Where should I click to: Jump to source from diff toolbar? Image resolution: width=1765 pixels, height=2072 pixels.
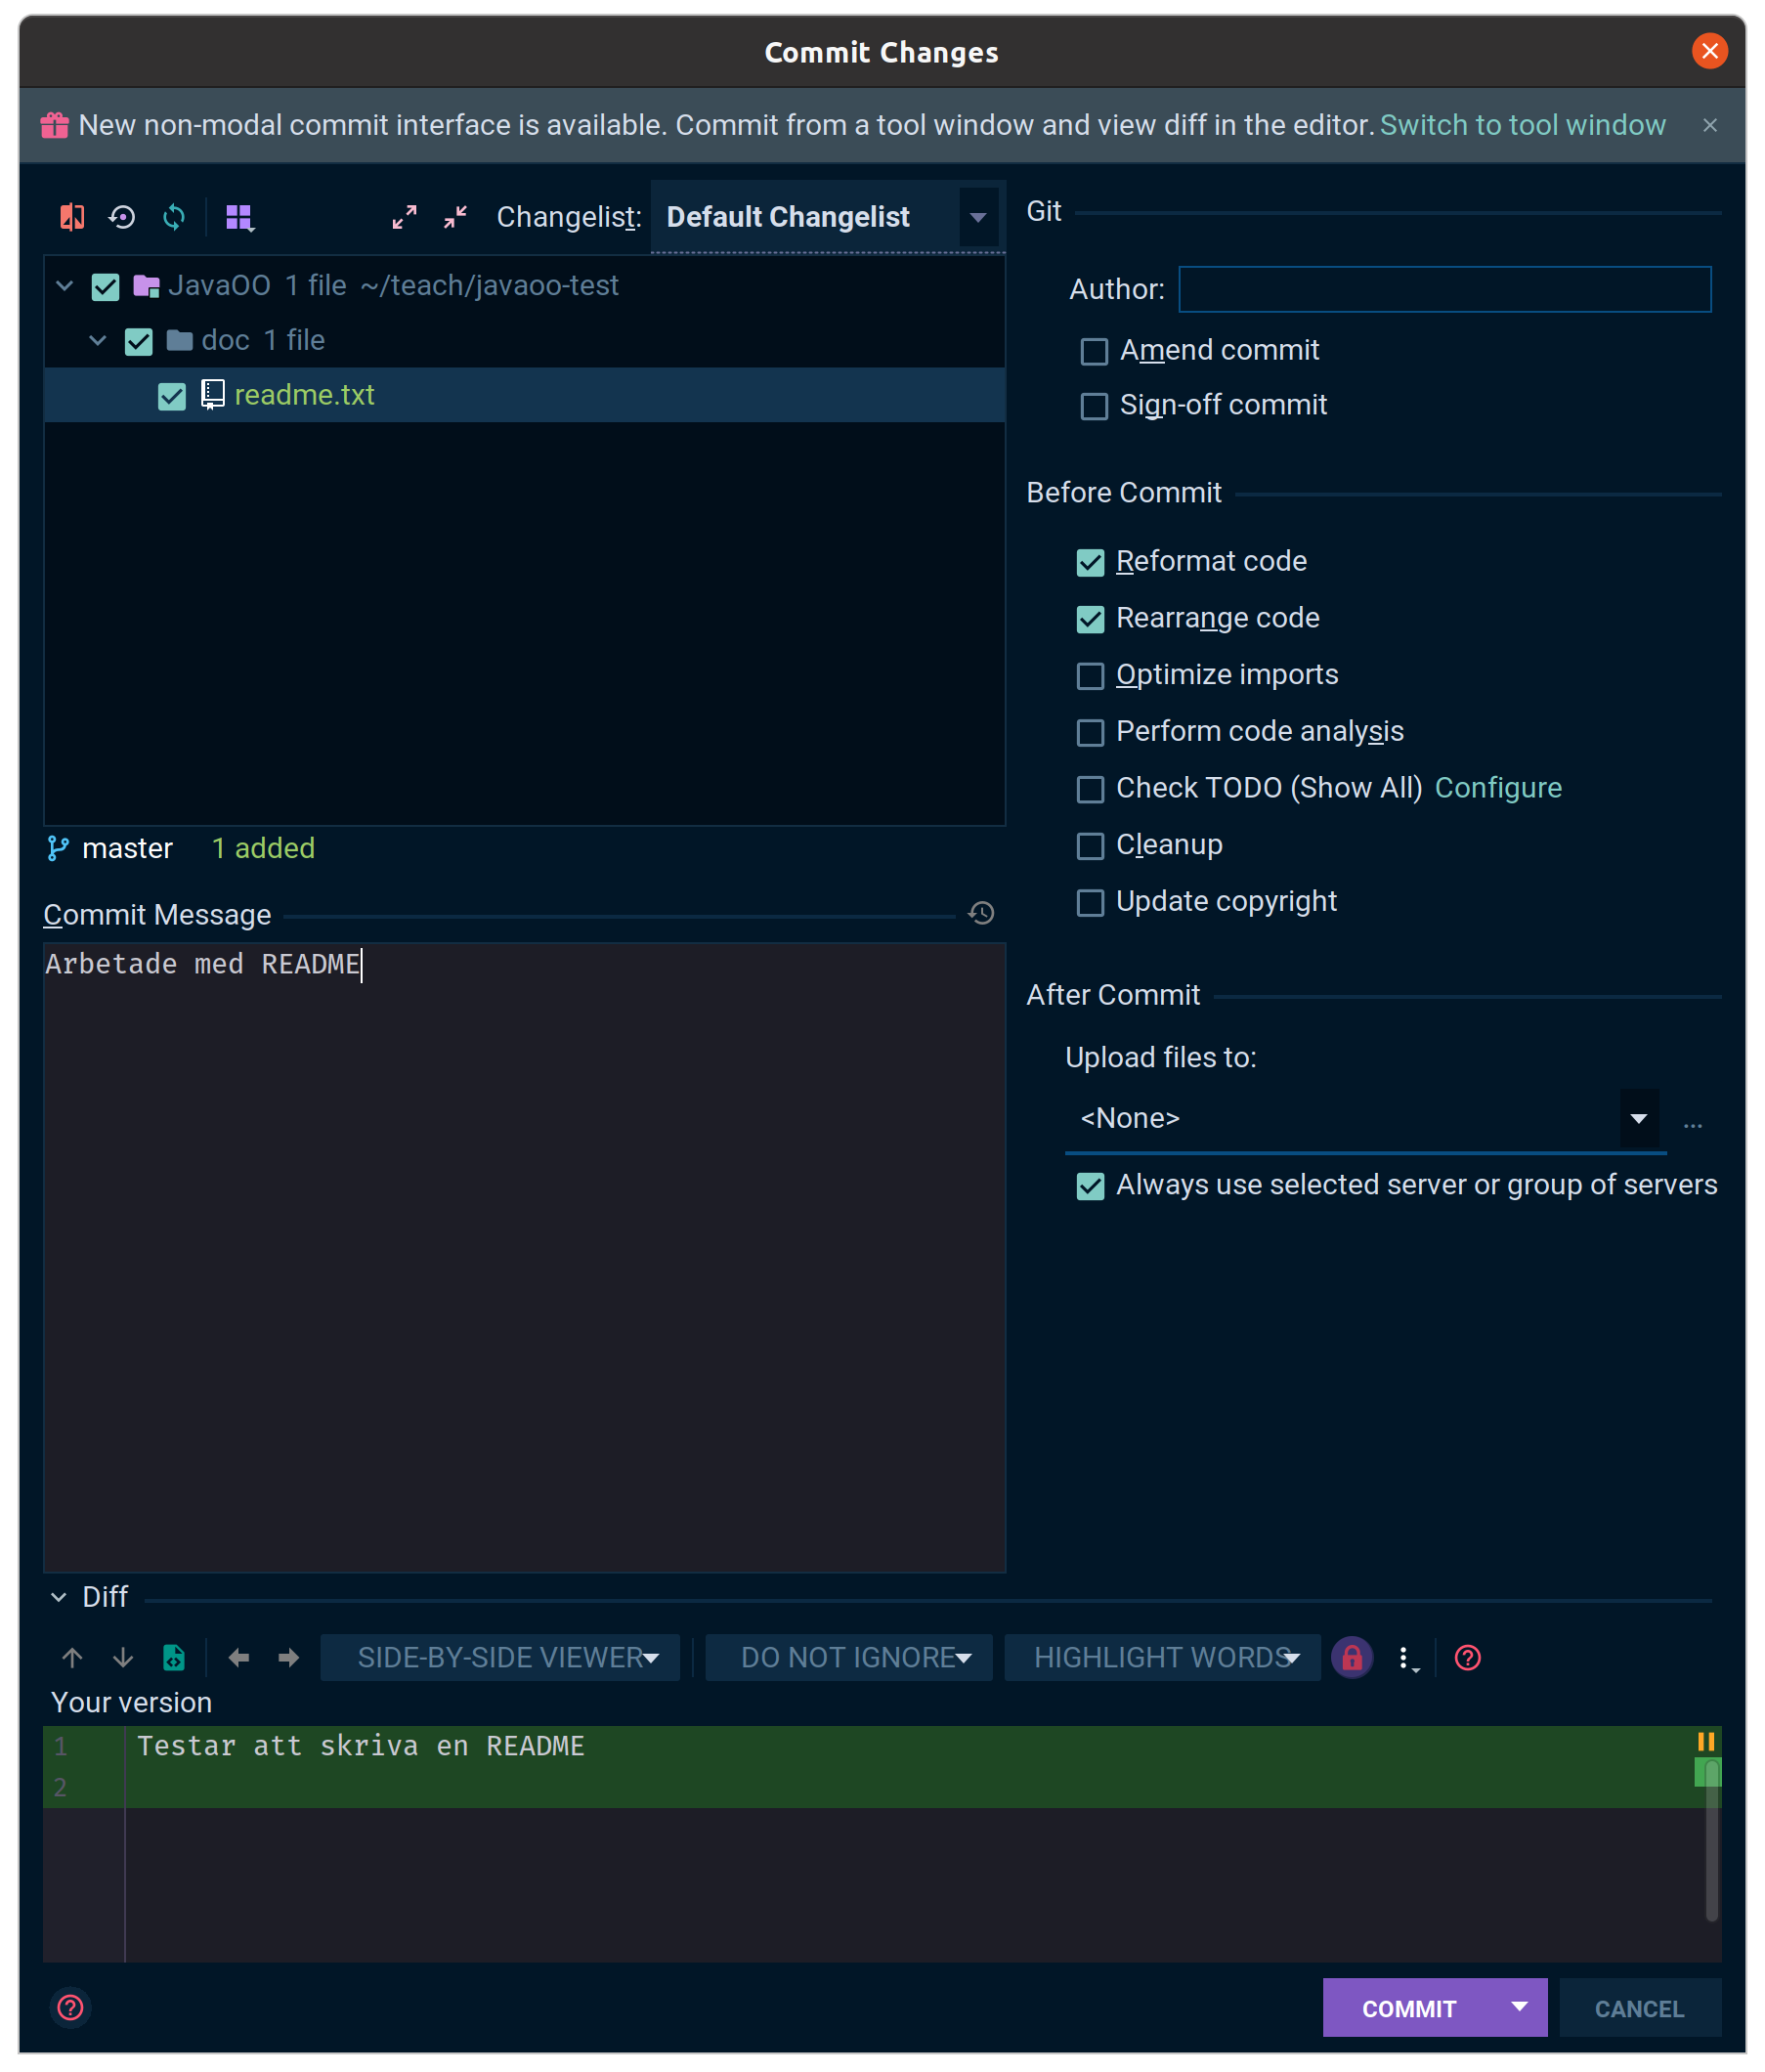point(174,1657)
